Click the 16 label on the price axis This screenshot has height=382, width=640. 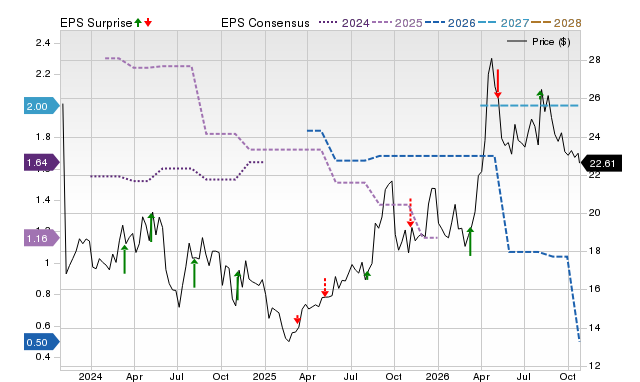(x=594, y=289)
